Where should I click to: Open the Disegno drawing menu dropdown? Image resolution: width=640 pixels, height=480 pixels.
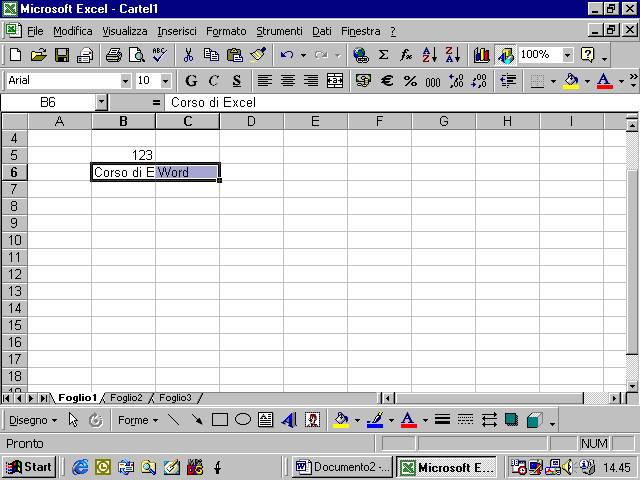tap(33, 420)
